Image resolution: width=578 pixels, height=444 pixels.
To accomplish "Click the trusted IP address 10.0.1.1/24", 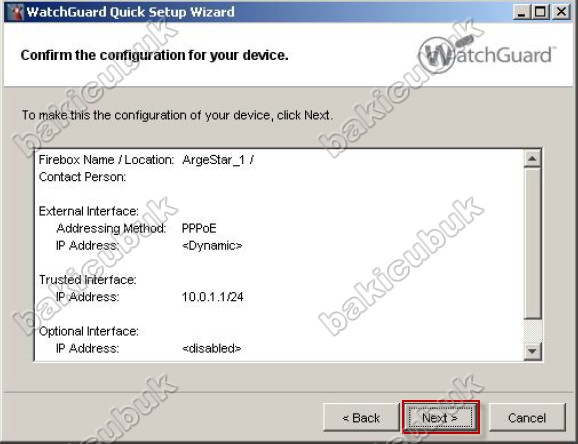I will coord(213,297).
